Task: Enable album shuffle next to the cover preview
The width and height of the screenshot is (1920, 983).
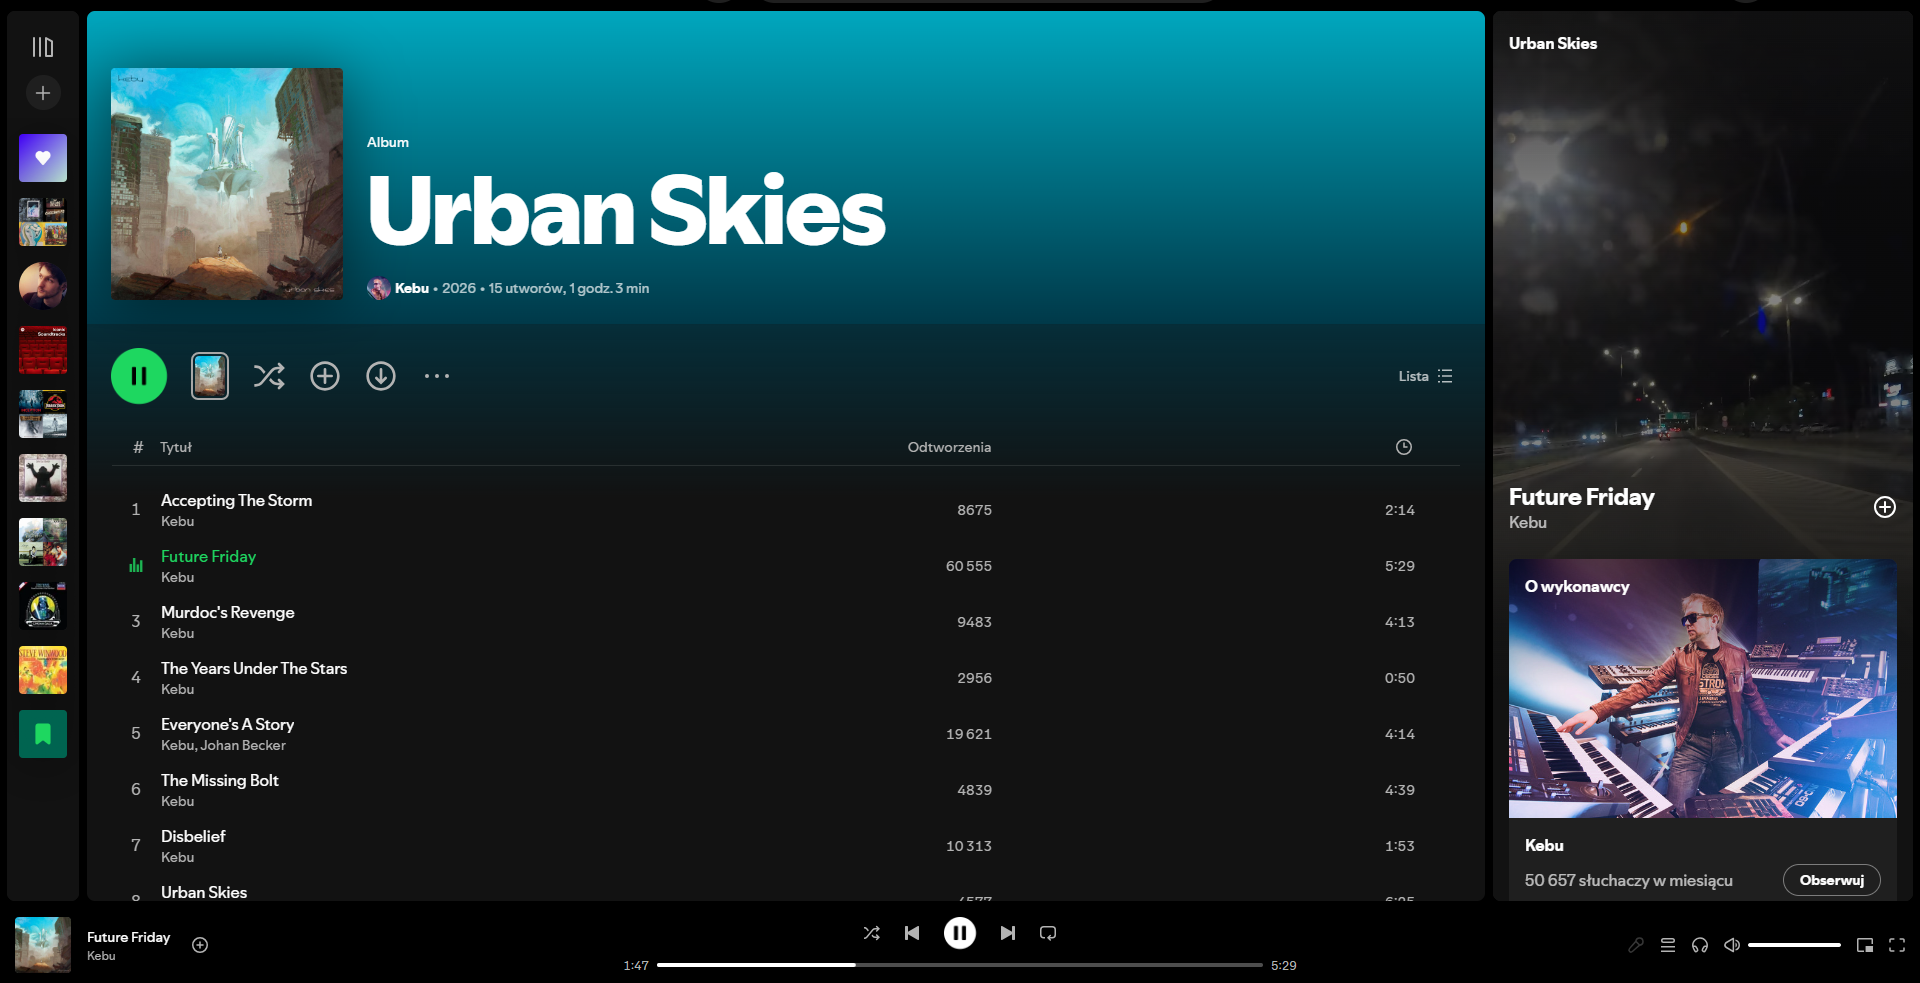Action: coord(269,376)
